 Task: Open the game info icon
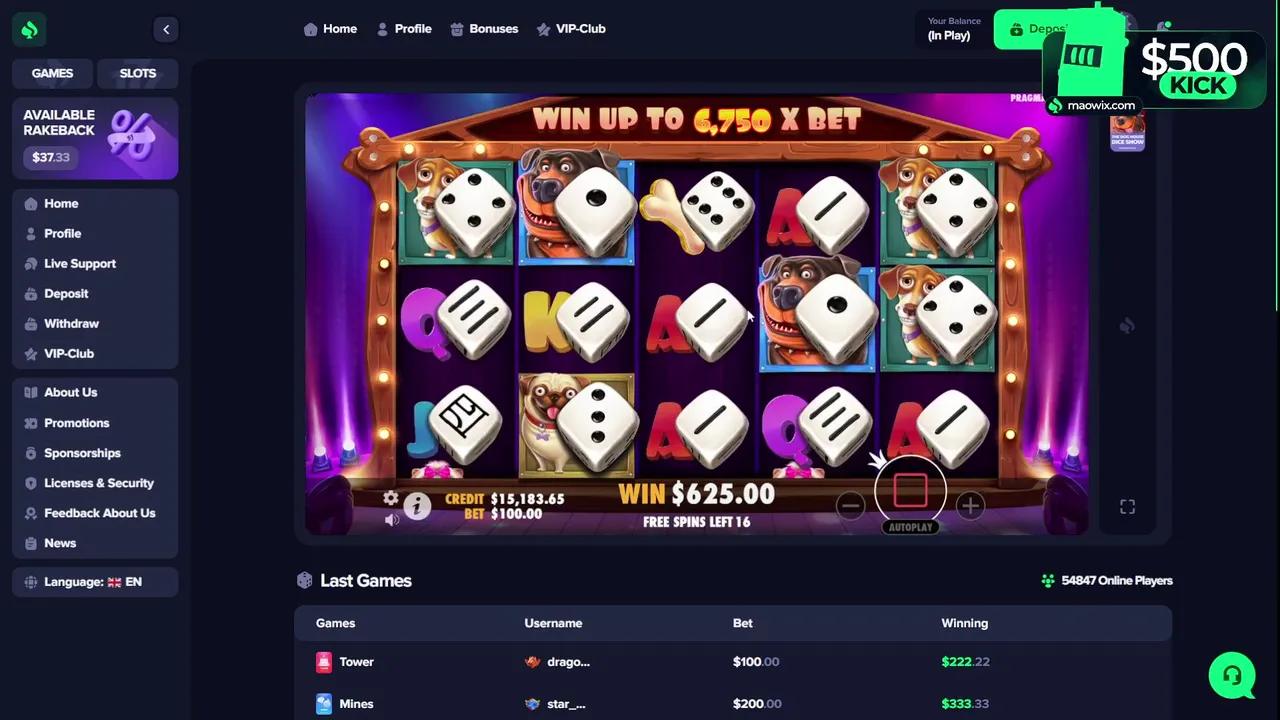coord(417,506)
